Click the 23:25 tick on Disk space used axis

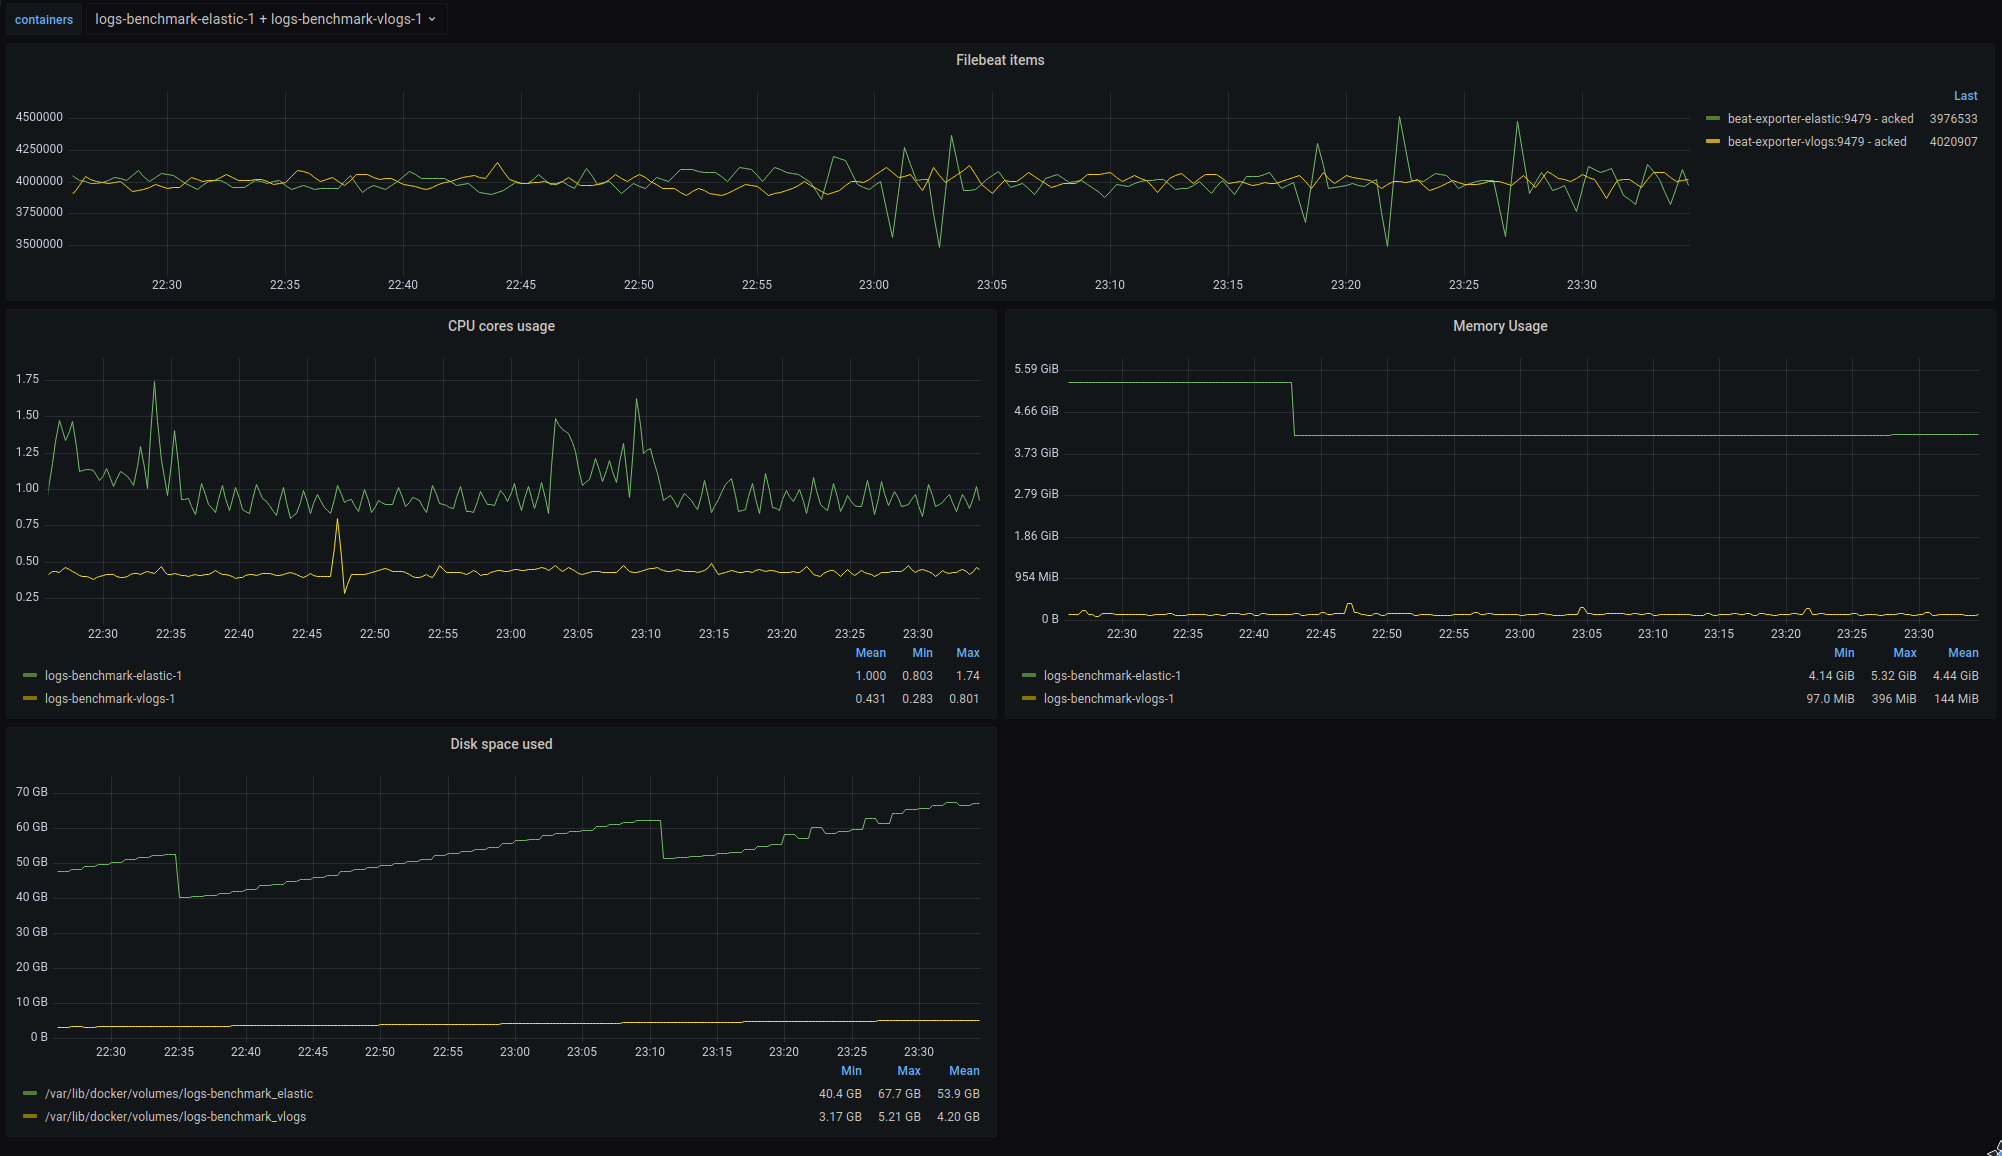point(852,1052)
